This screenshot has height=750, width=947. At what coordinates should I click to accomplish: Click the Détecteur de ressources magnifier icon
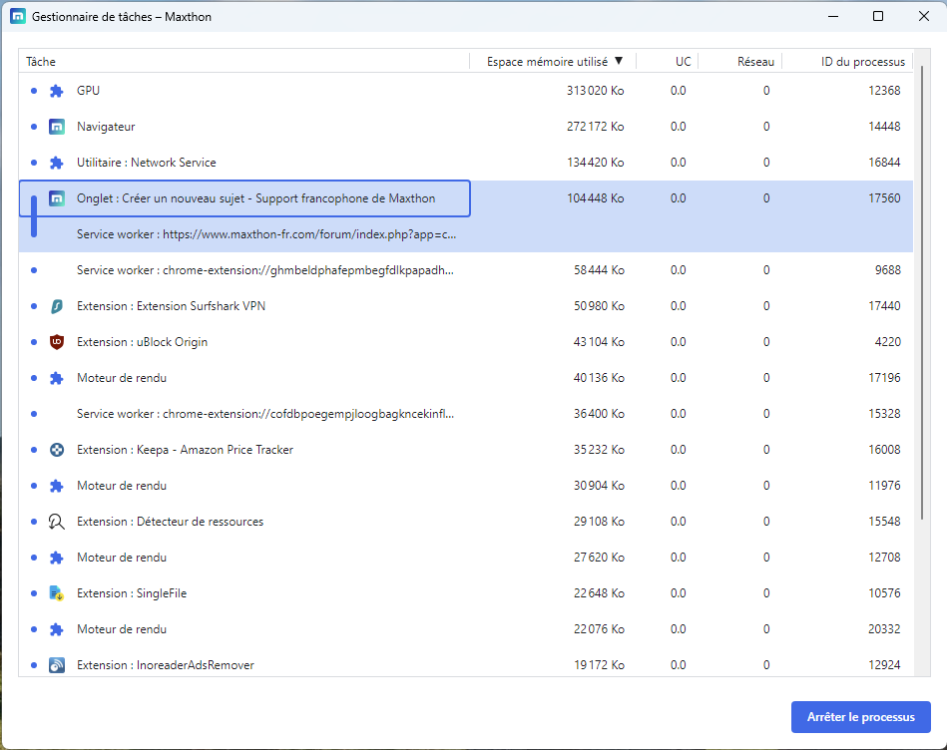coord(57,522)
